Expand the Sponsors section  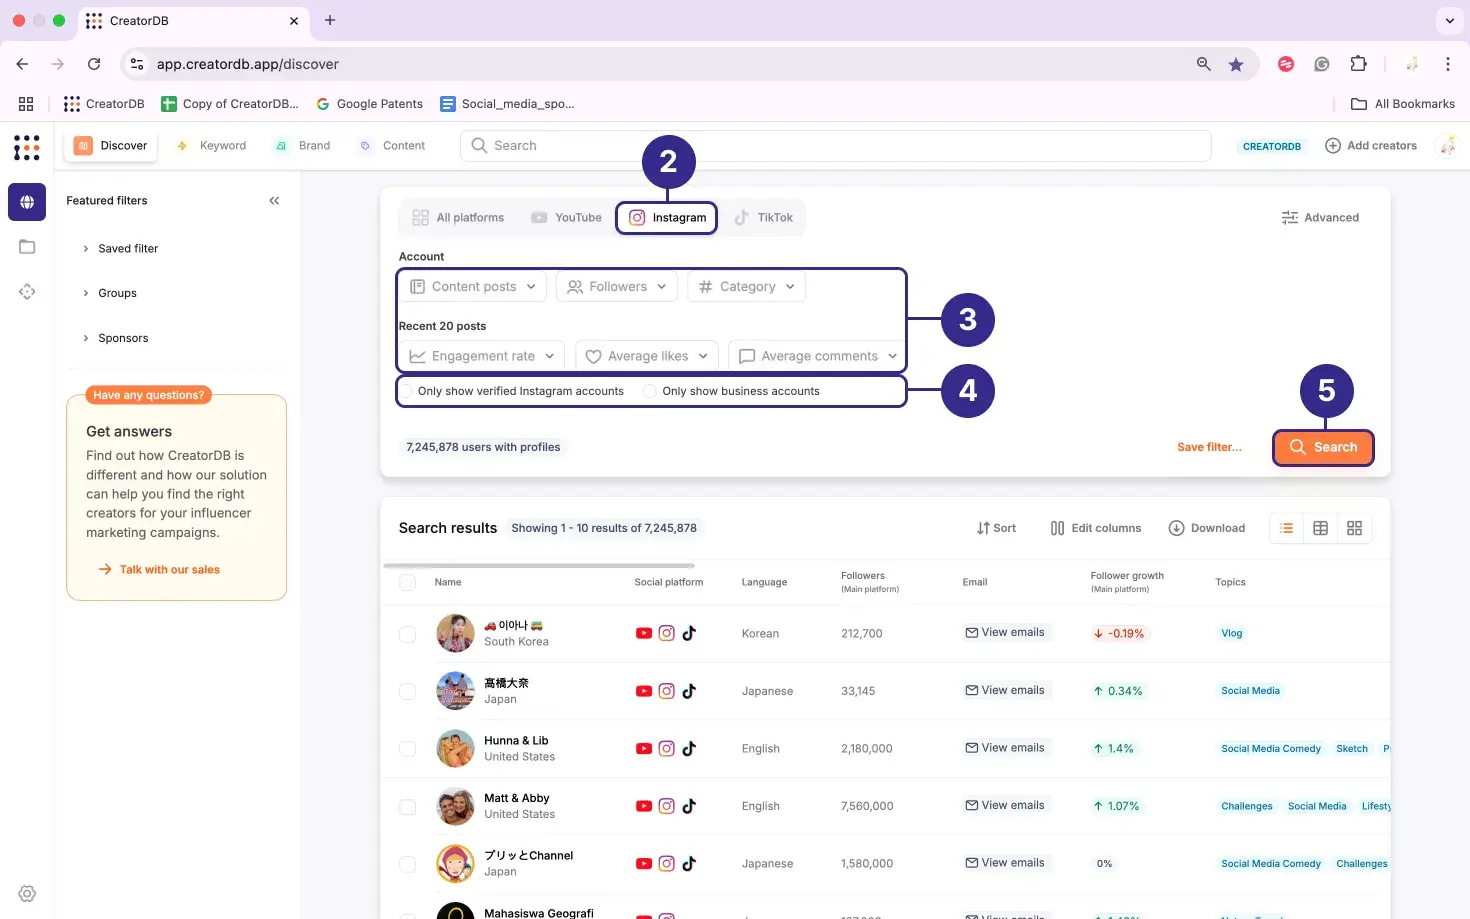pos(115,338)
